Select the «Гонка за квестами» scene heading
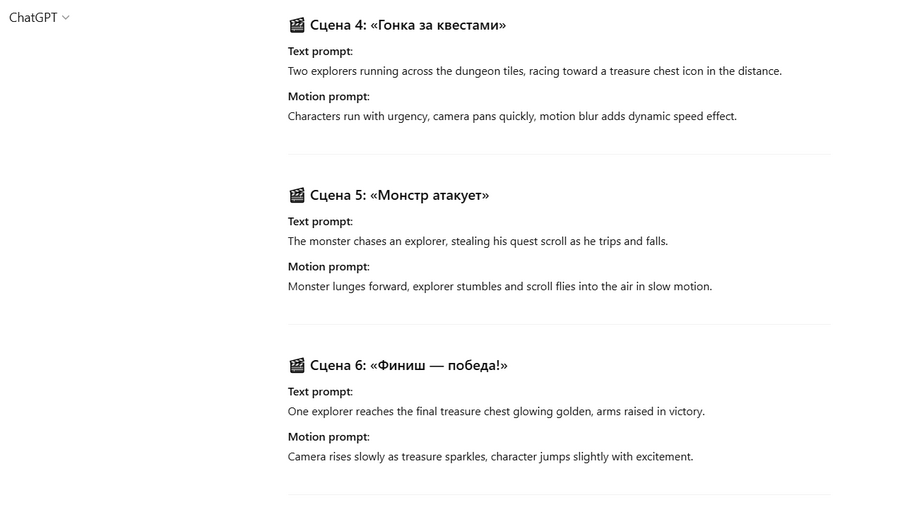The height and width of the screenshot is (519, 900). click(408, 25)
